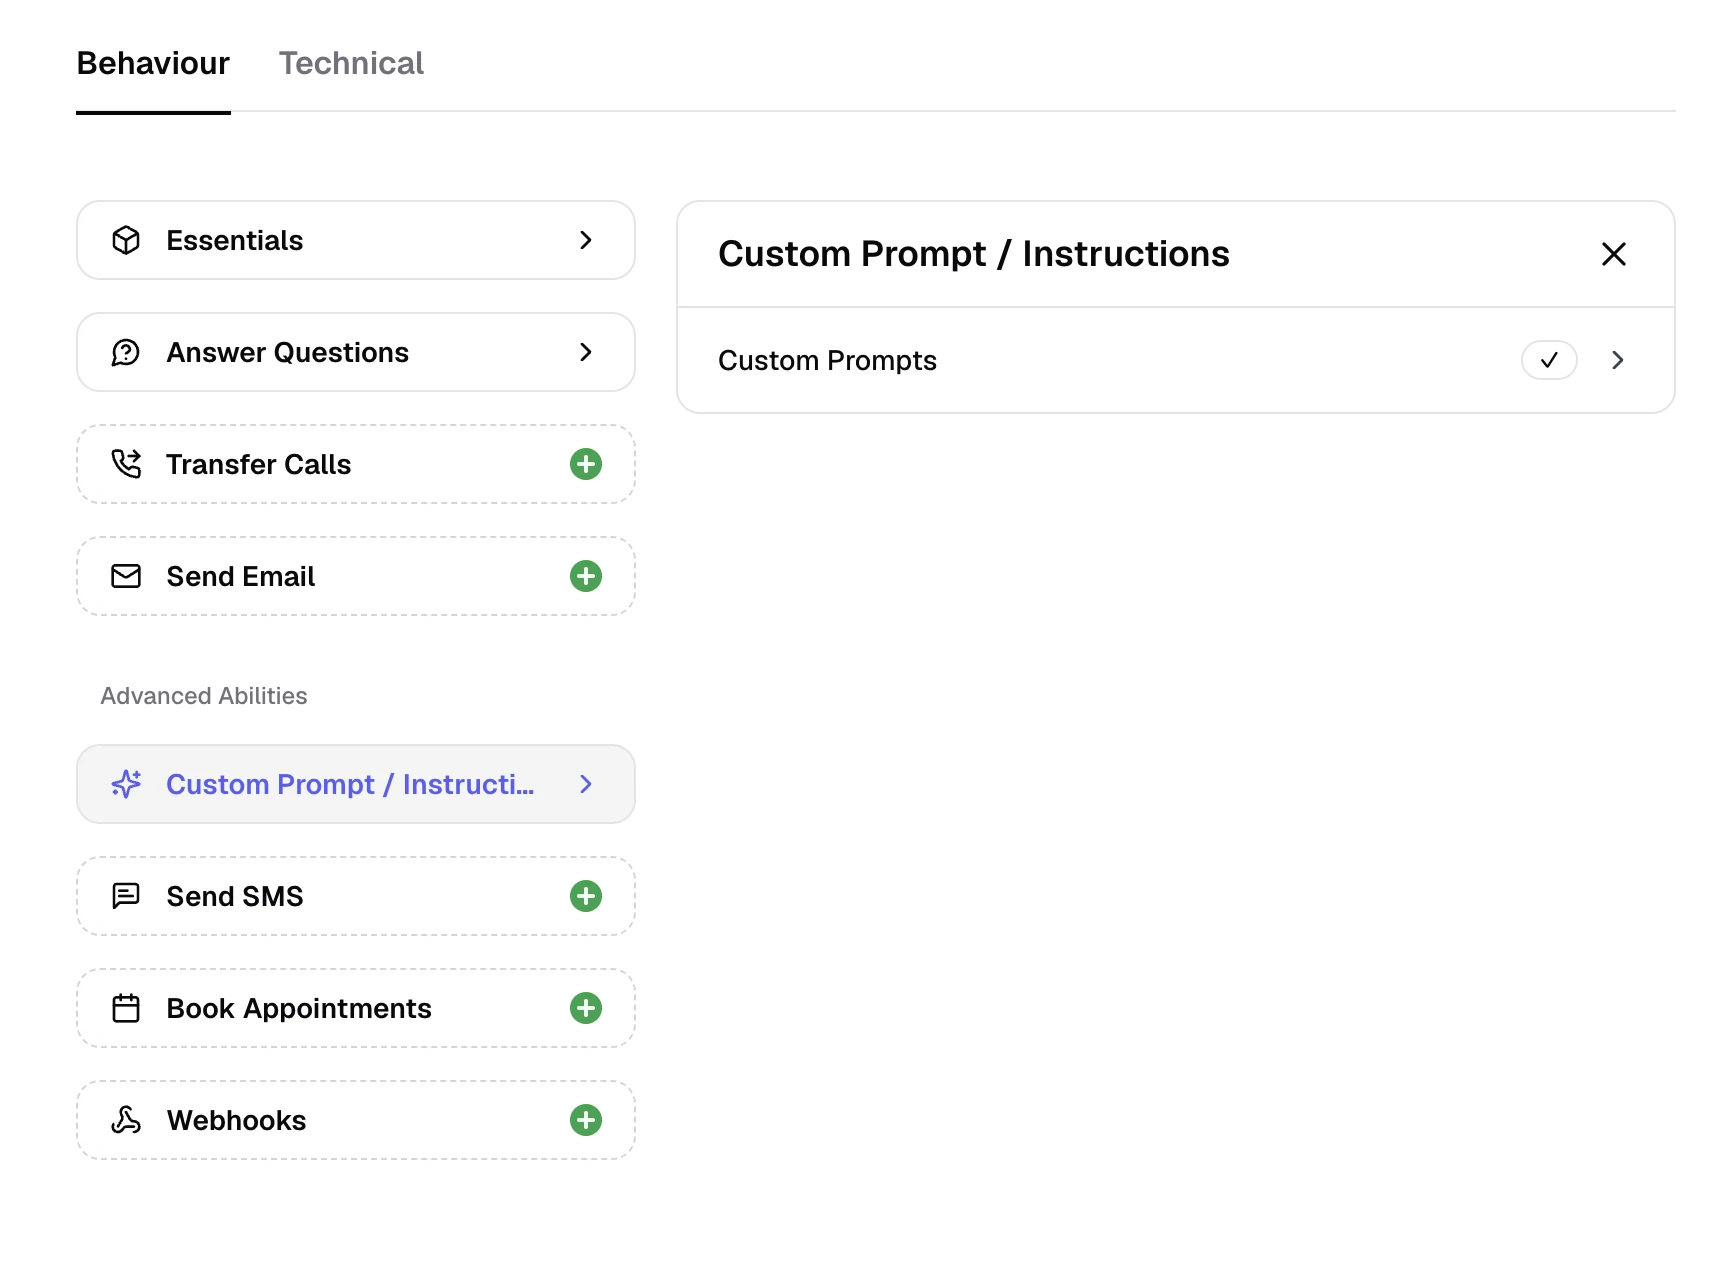Screen dimensions: 1732x1270
Task: Toggle the Custom Prompts checkmark
Action: [x=1549, y=360]
